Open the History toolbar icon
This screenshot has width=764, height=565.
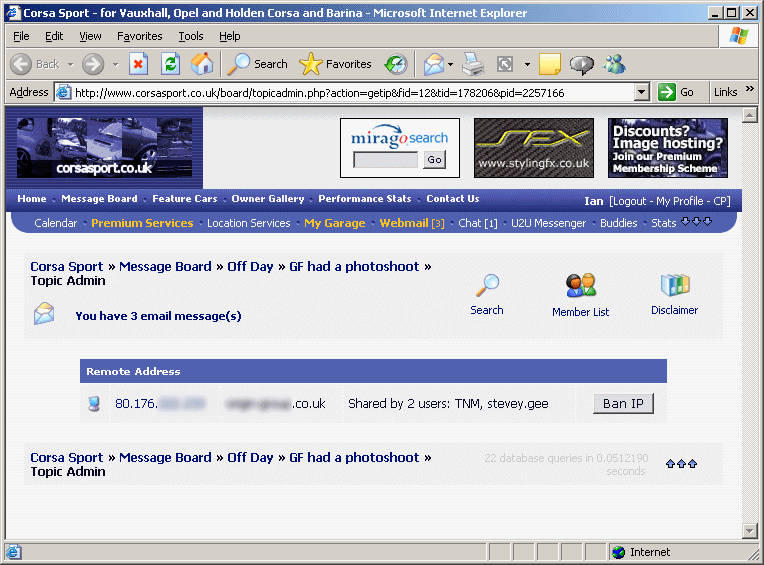click(x=396, y=64)
